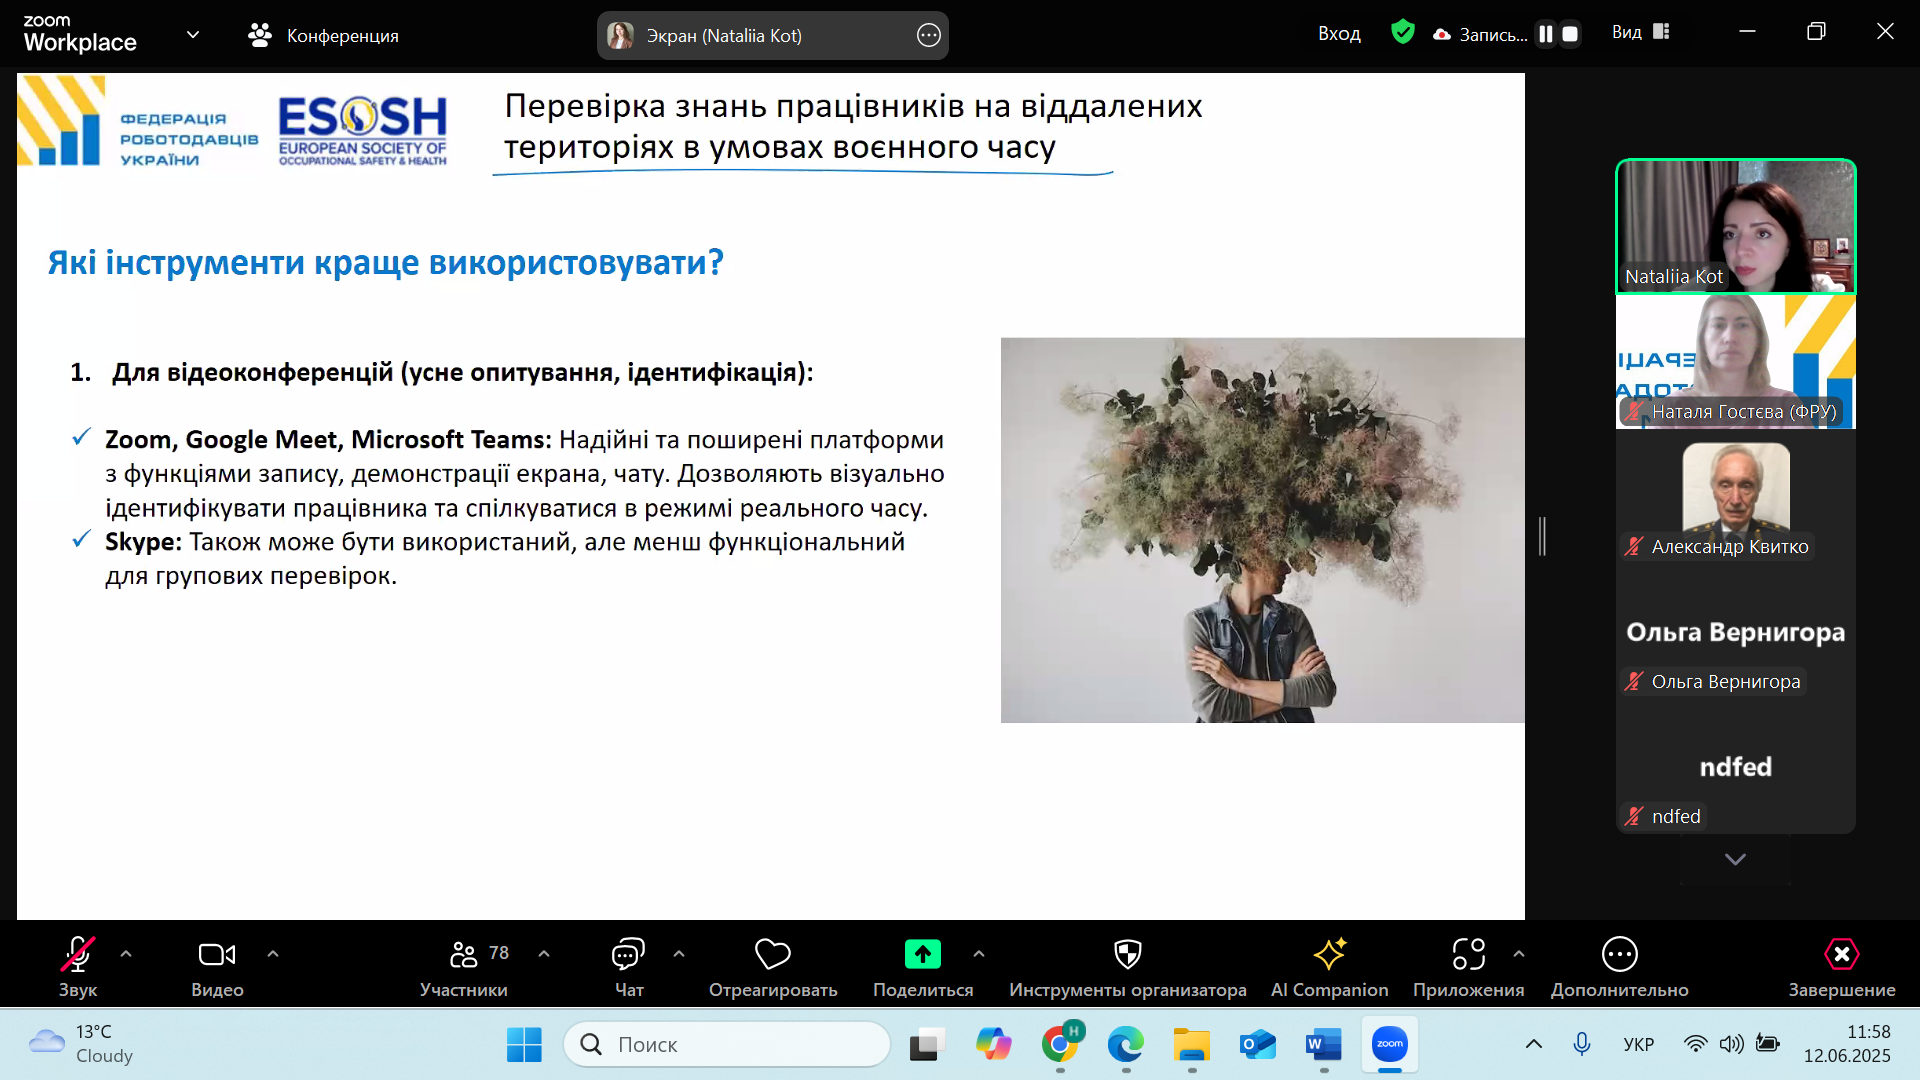Pause the meeting recording
Image resolution: width=1920 pixels, height=1080 pixels.
1546,34
